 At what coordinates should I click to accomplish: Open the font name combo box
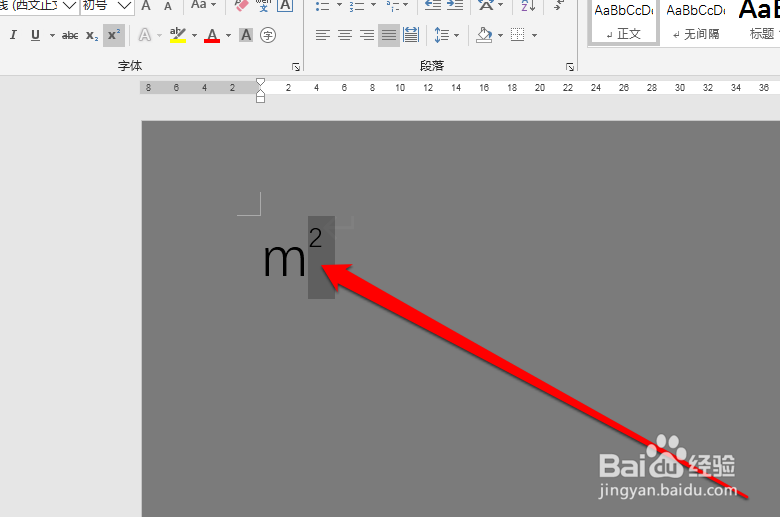click(x=39, y=5)
